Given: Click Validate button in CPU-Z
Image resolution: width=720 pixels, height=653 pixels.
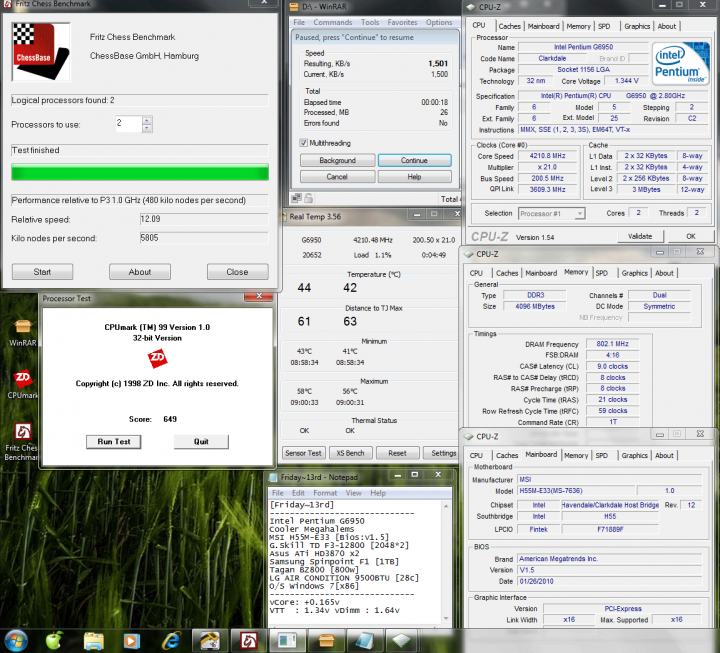Looking at the screenshot, I should pos(640,236).
